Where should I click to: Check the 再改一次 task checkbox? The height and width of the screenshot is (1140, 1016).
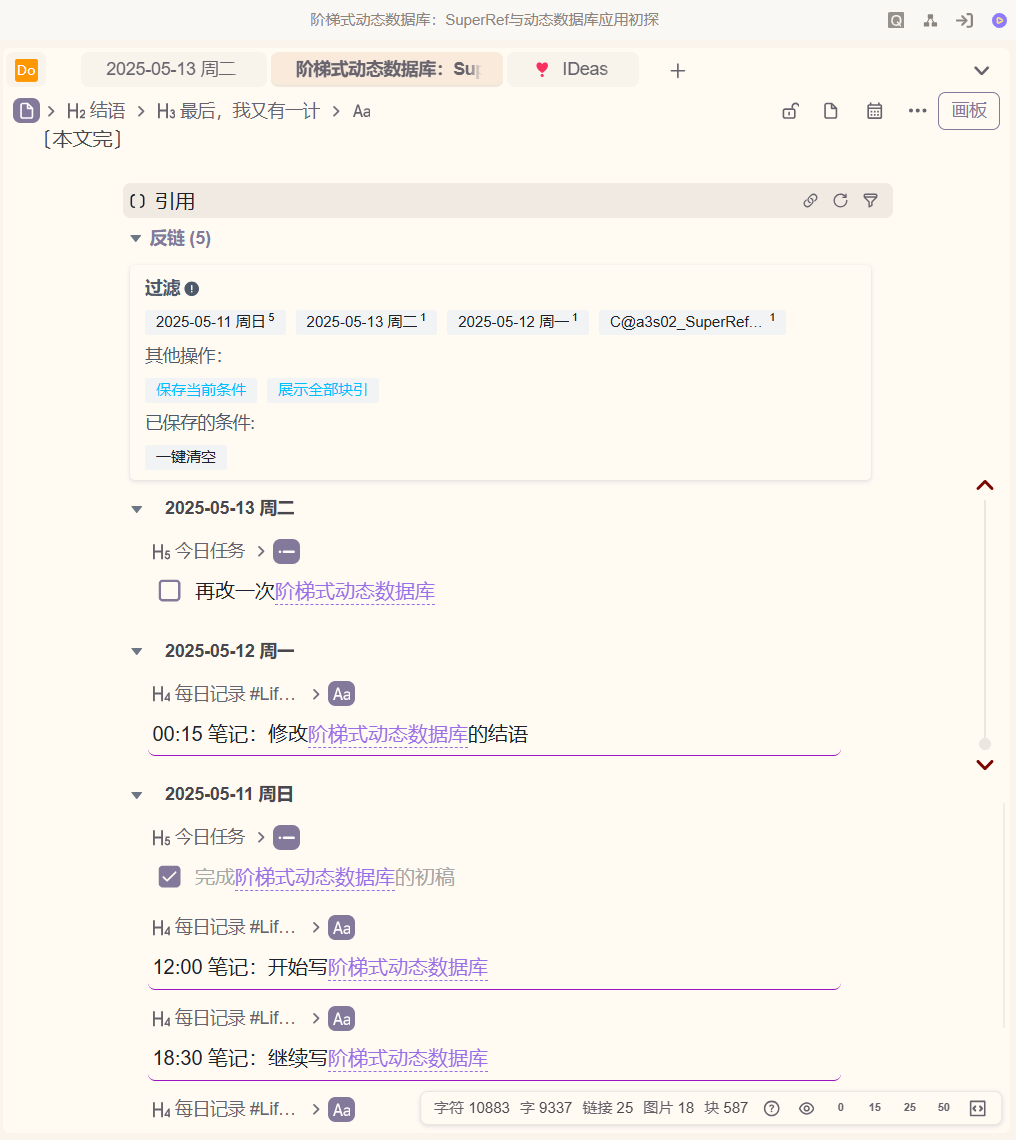click(169, 591)
